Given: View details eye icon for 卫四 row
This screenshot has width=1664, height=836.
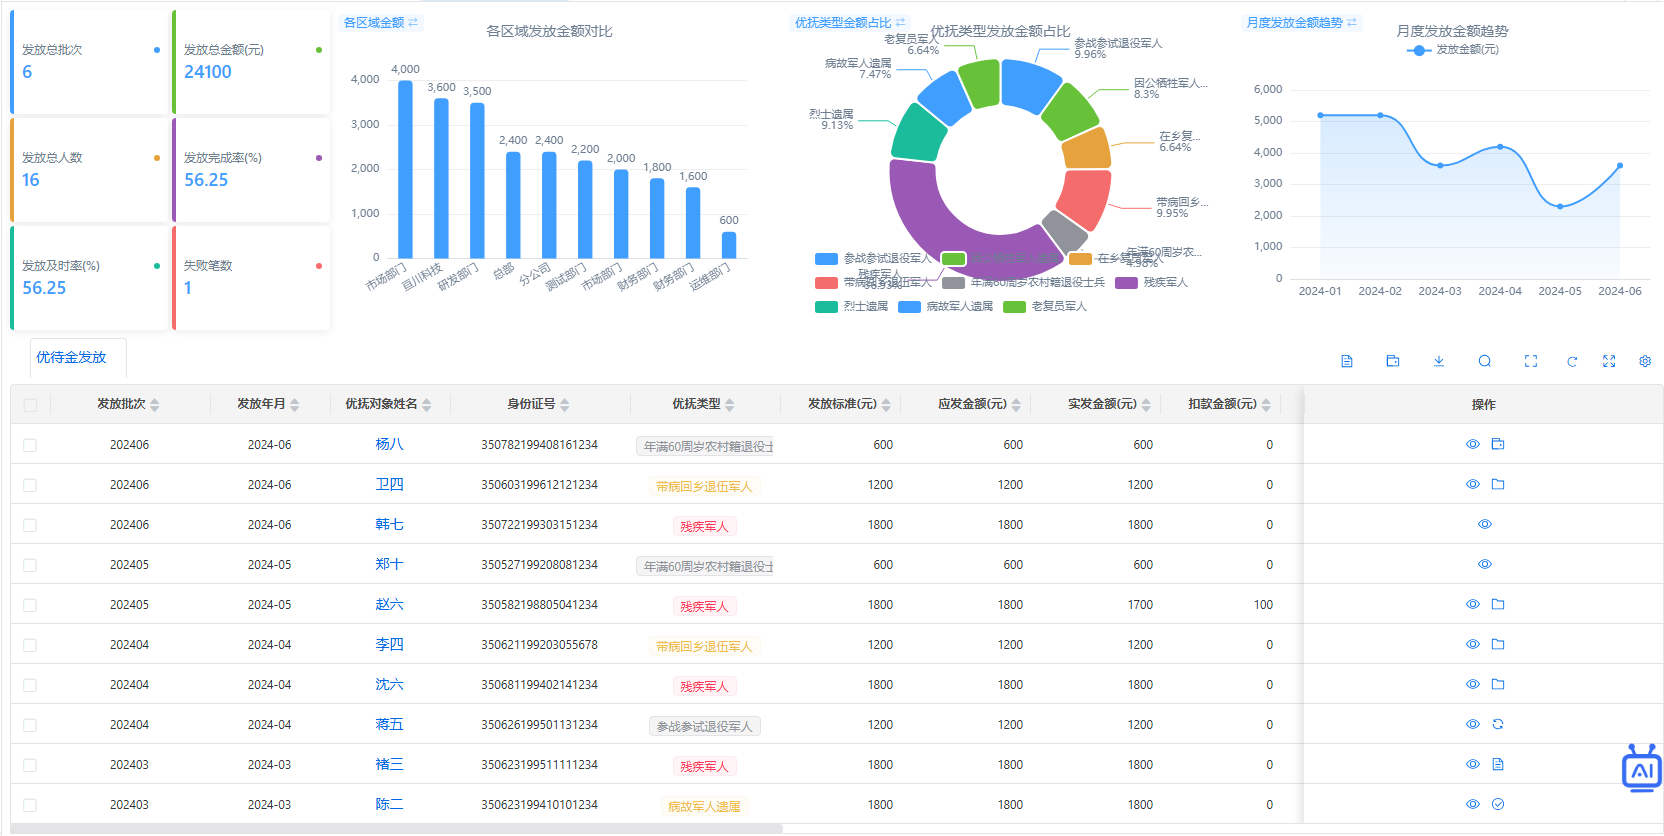Looking at the screenshot, I should 1473,484.
